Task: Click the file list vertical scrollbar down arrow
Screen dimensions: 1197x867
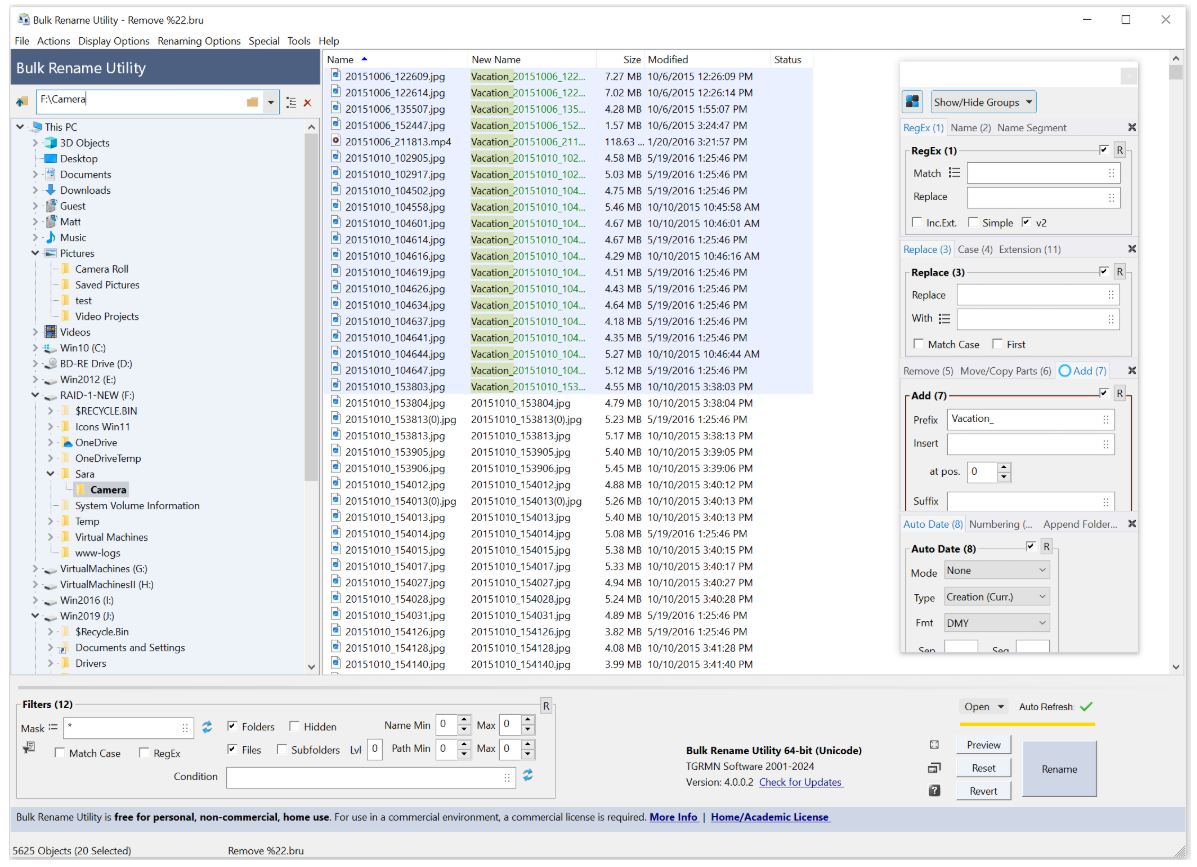Action: coord(1176,666)
